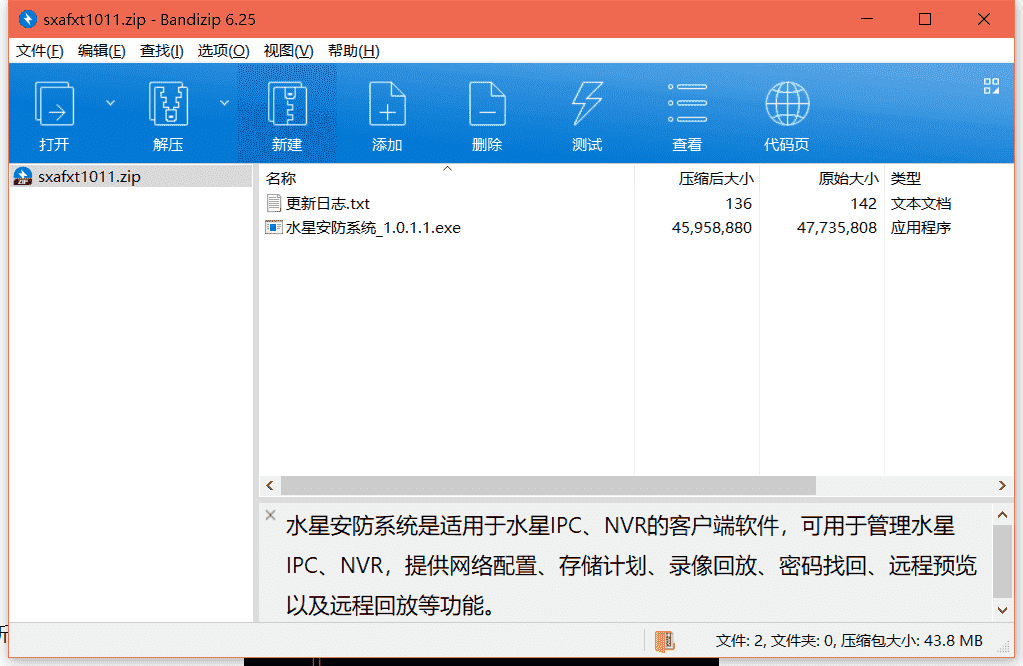The height and width of the screenshot is (666, 1023).
Task: Select the file 更新日志.txt
Action: point(328,204)
